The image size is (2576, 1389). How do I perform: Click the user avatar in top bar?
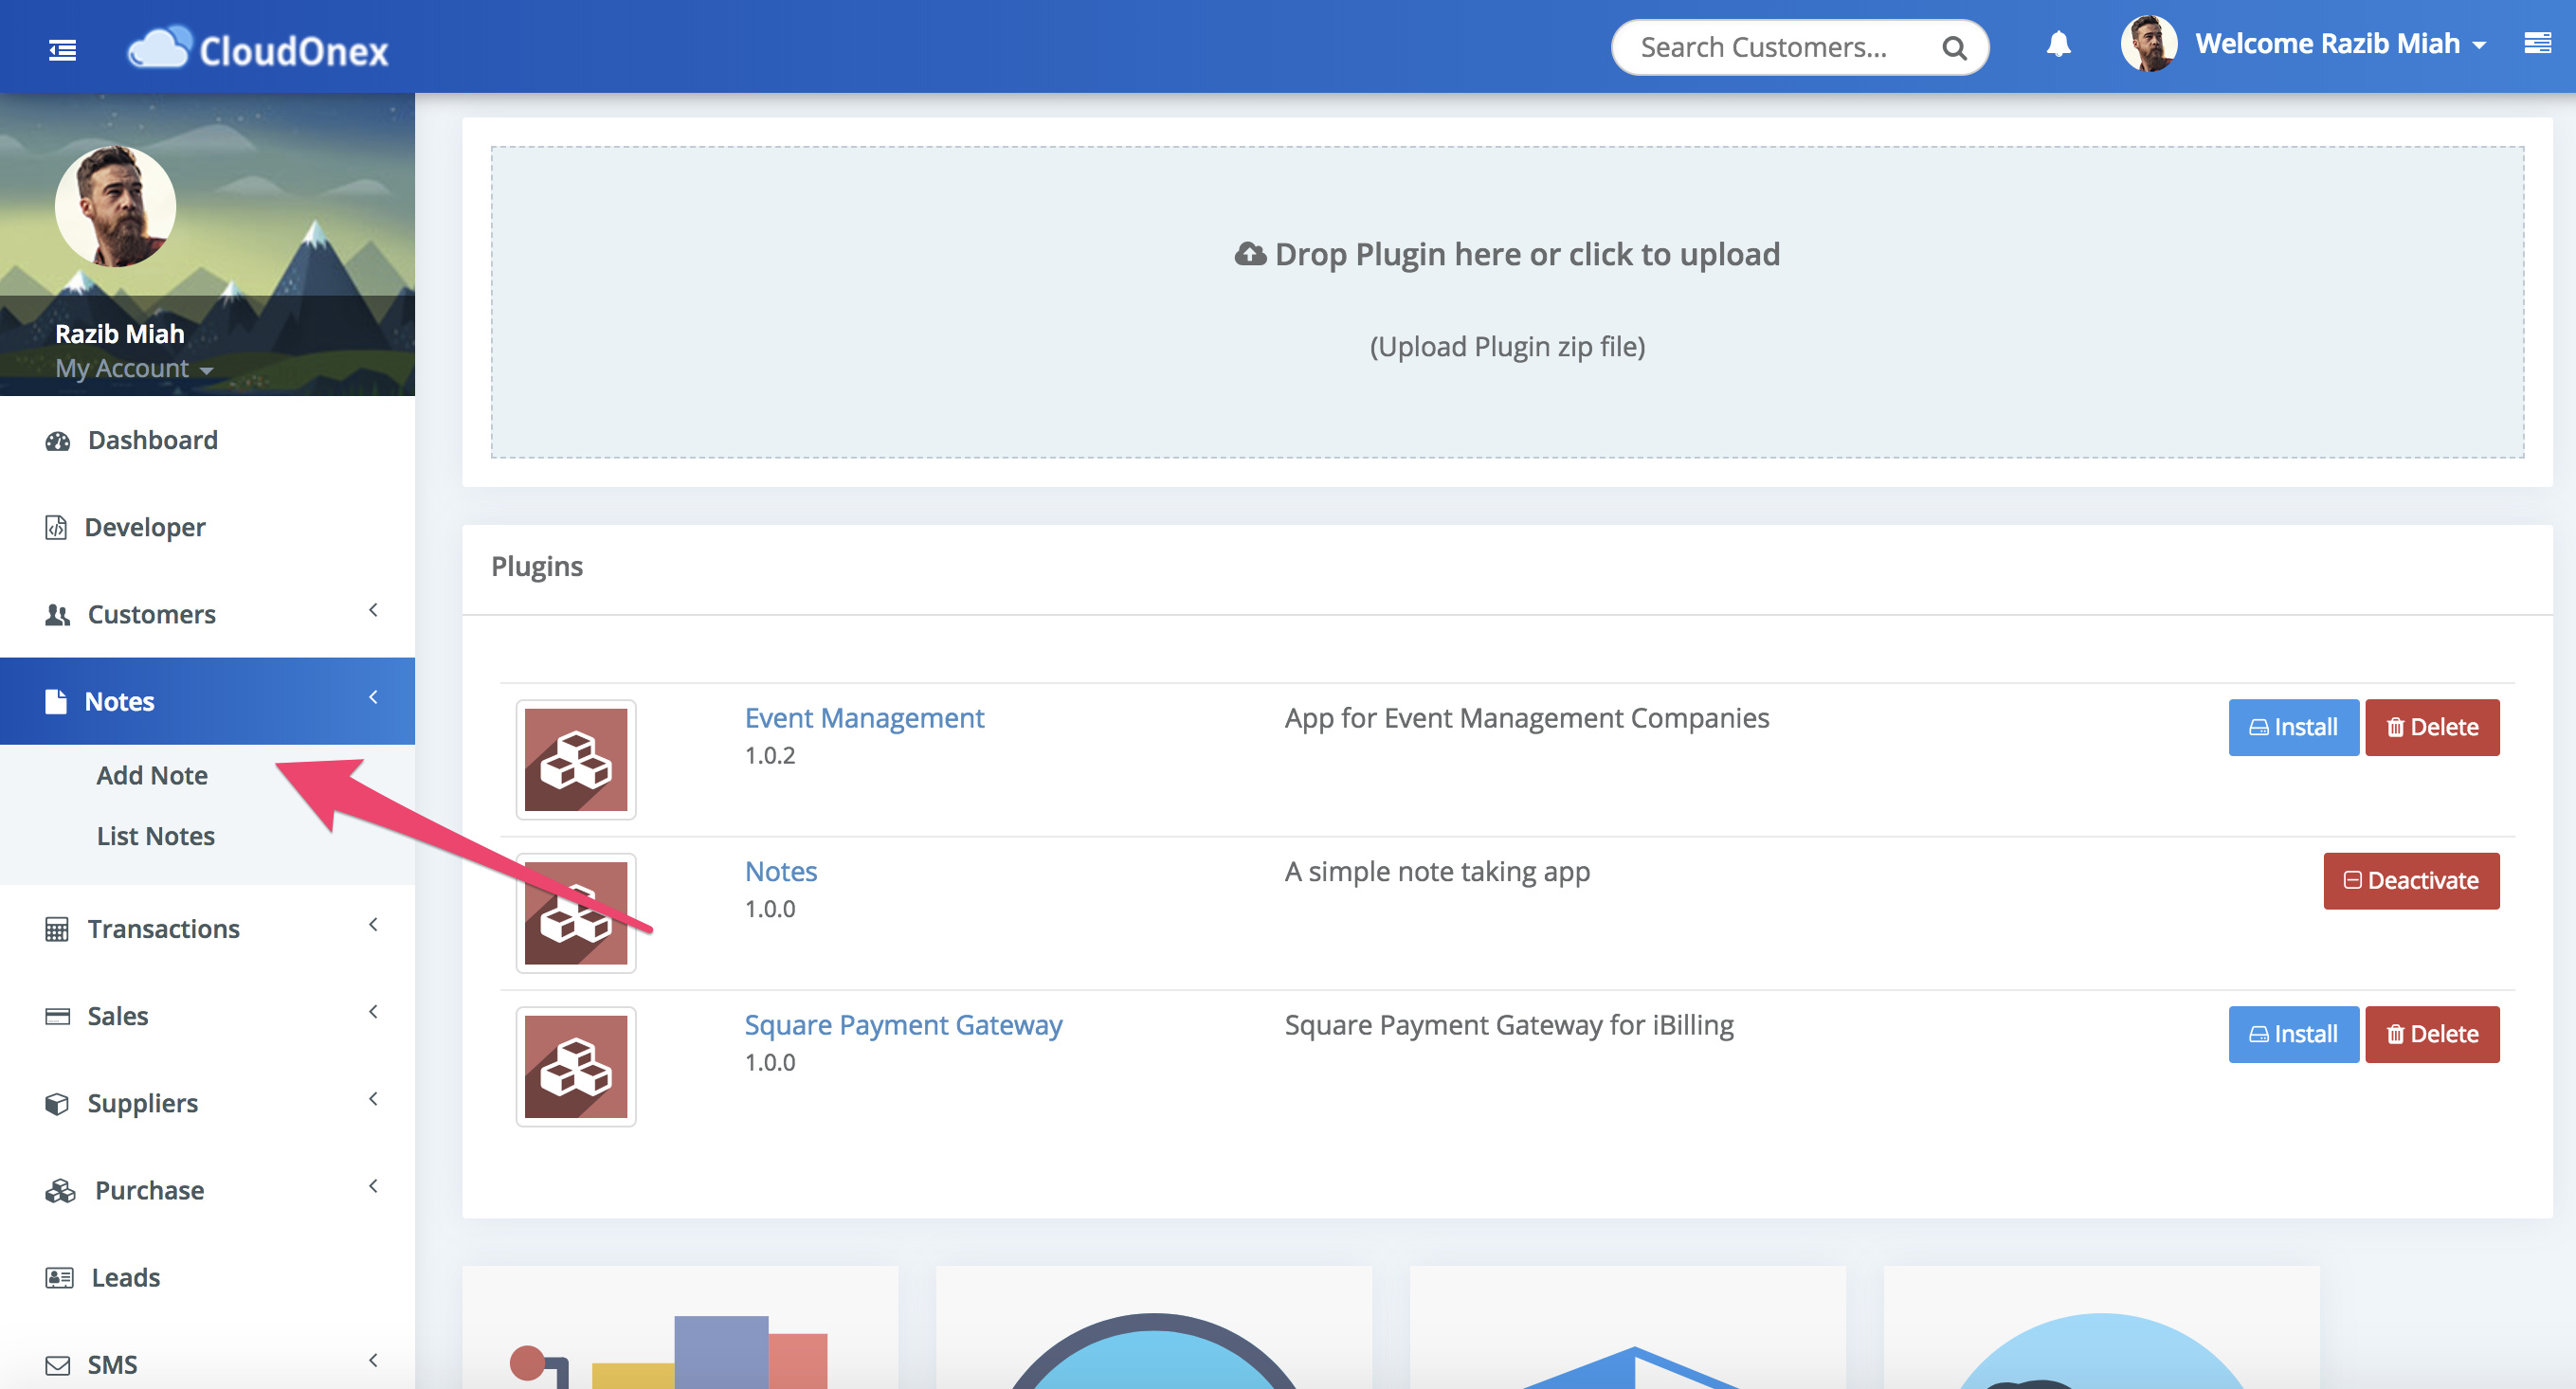click(2148, 44)
